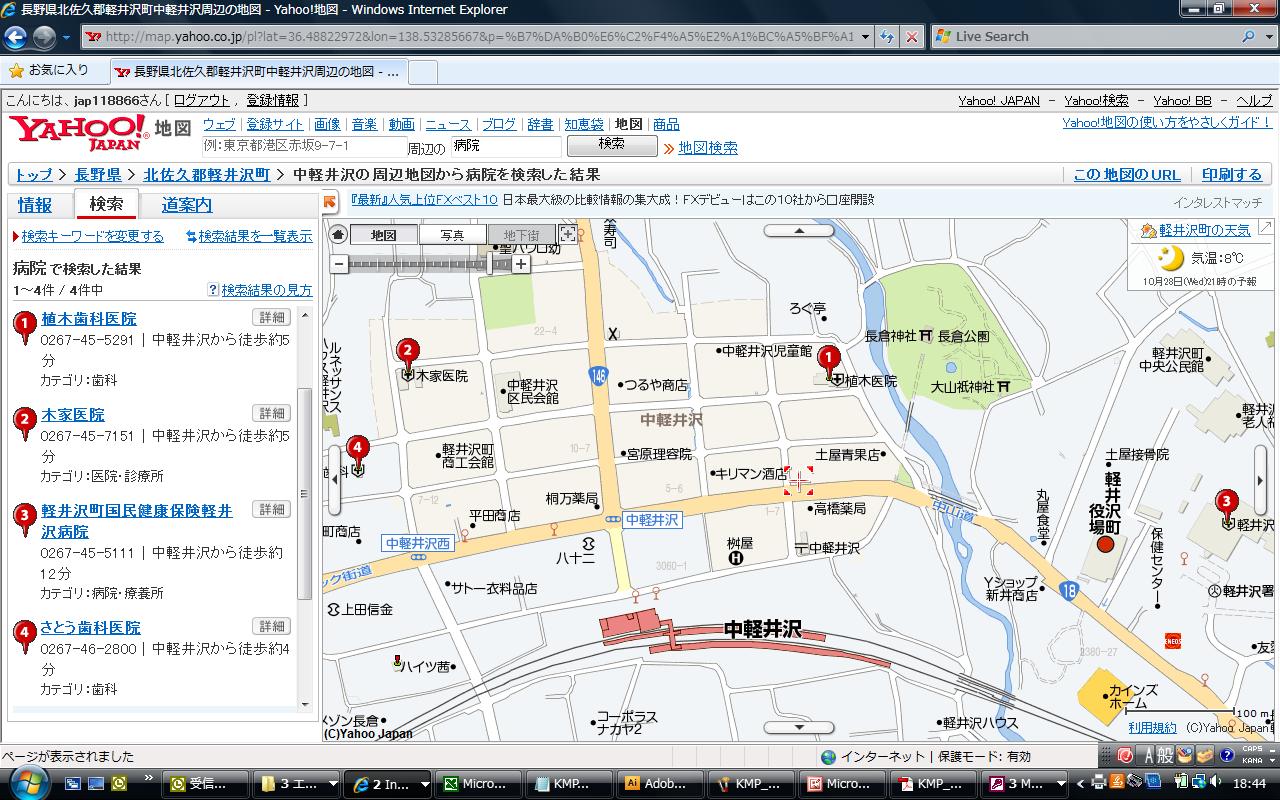Open the address bar URL dropdown
The height and width of the screenshot is (800, 1280).
pos(866,37)
